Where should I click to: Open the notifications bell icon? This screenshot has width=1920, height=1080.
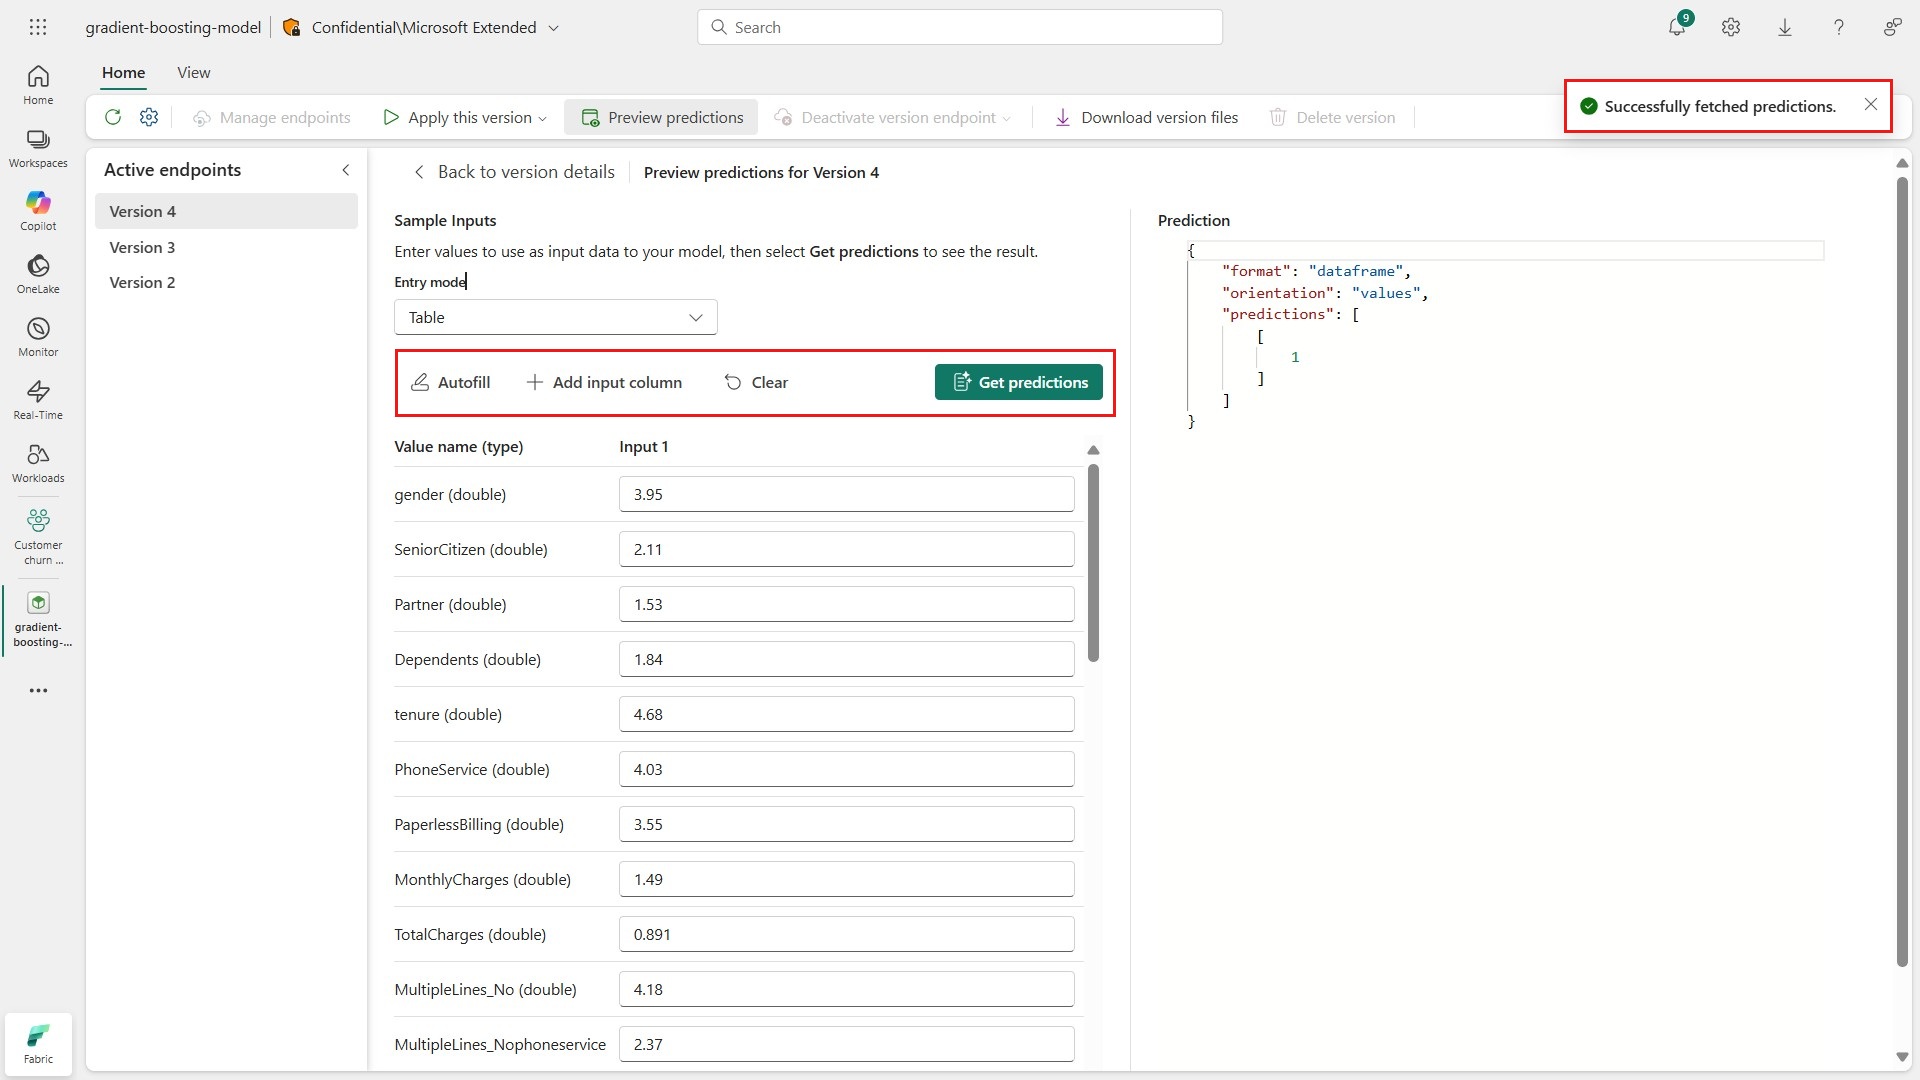click(1677, 27)
